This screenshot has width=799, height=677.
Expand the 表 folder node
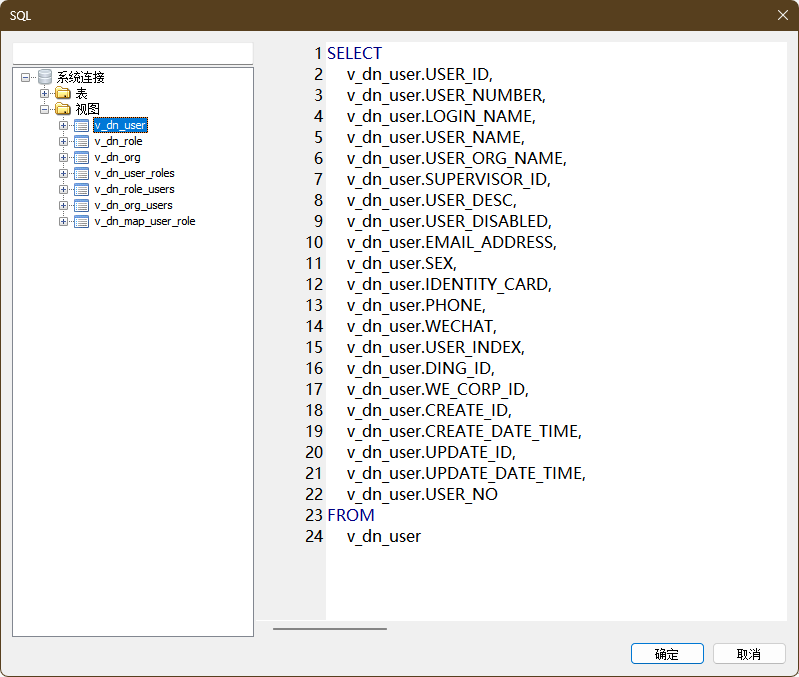point(45,93)
